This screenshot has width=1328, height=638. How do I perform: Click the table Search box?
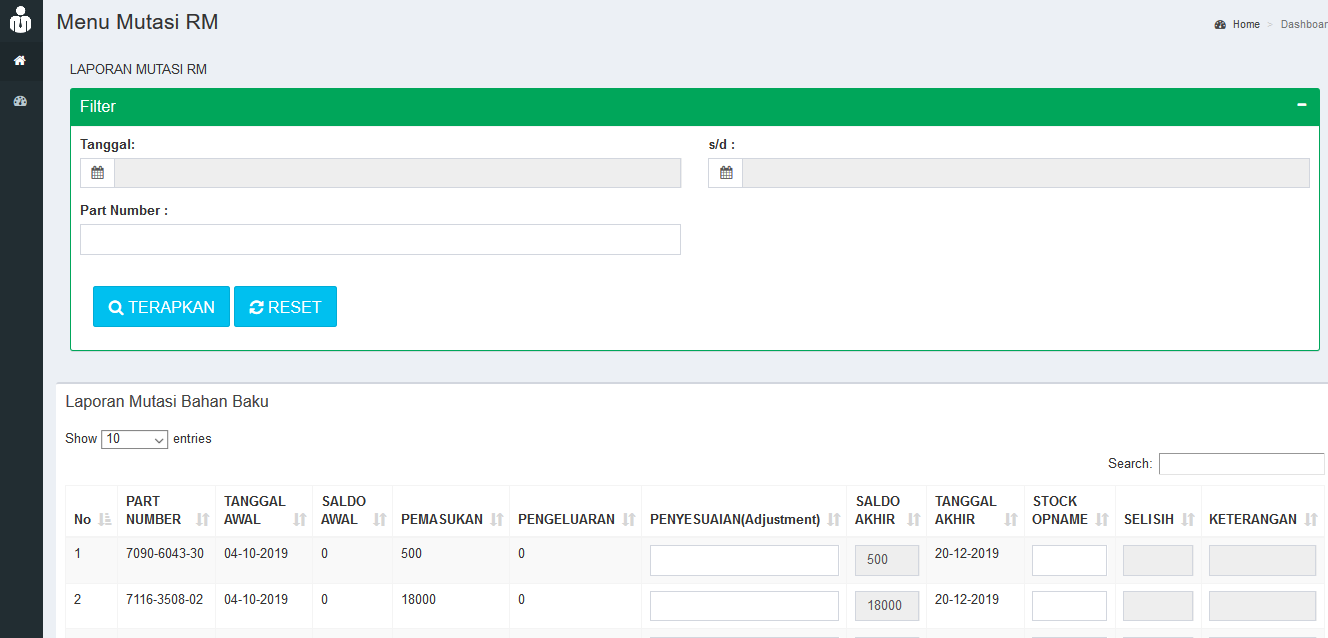(1241, 464)
